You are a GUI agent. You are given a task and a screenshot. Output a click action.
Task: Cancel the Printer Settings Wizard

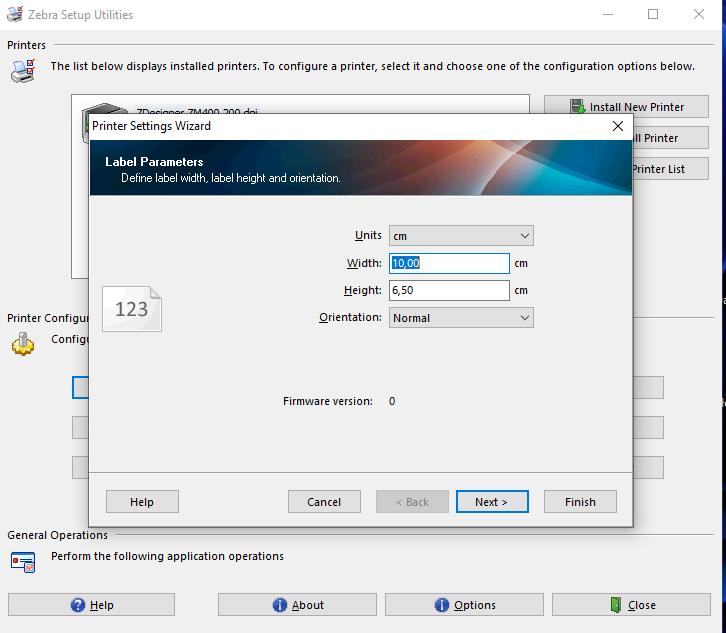(x=324, y=502)
